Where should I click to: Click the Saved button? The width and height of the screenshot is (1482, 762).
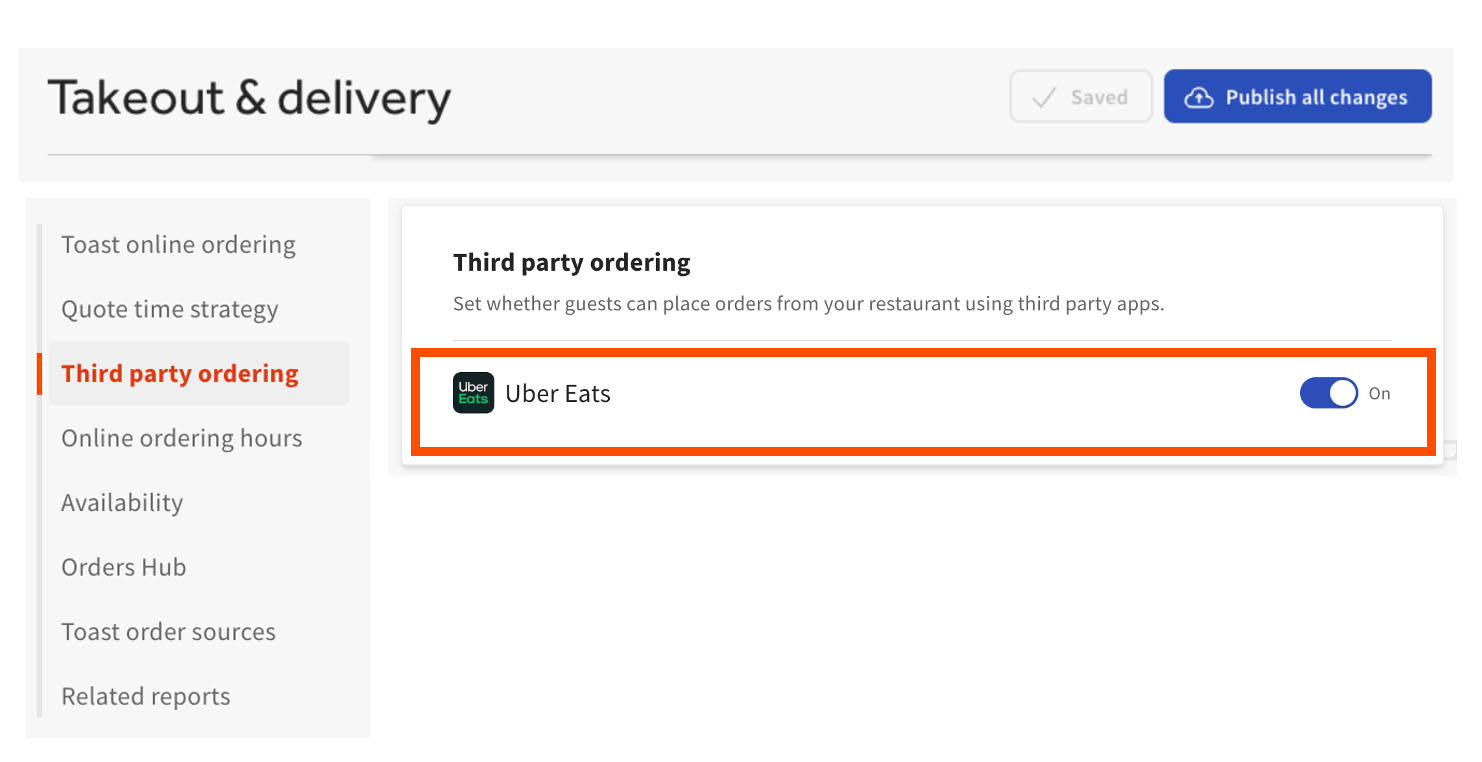pyautogui.click(x=1081, y=96)
